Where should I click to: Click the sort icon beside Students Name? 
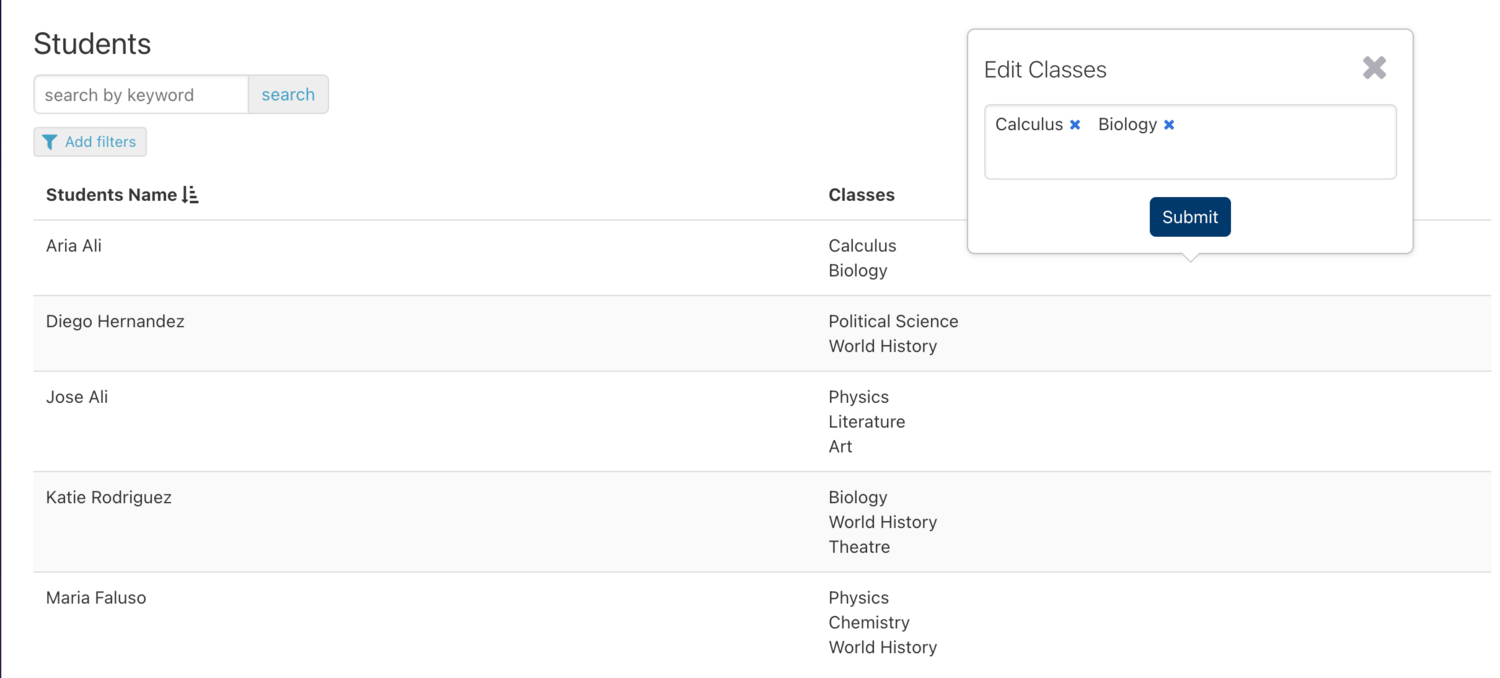191,195
